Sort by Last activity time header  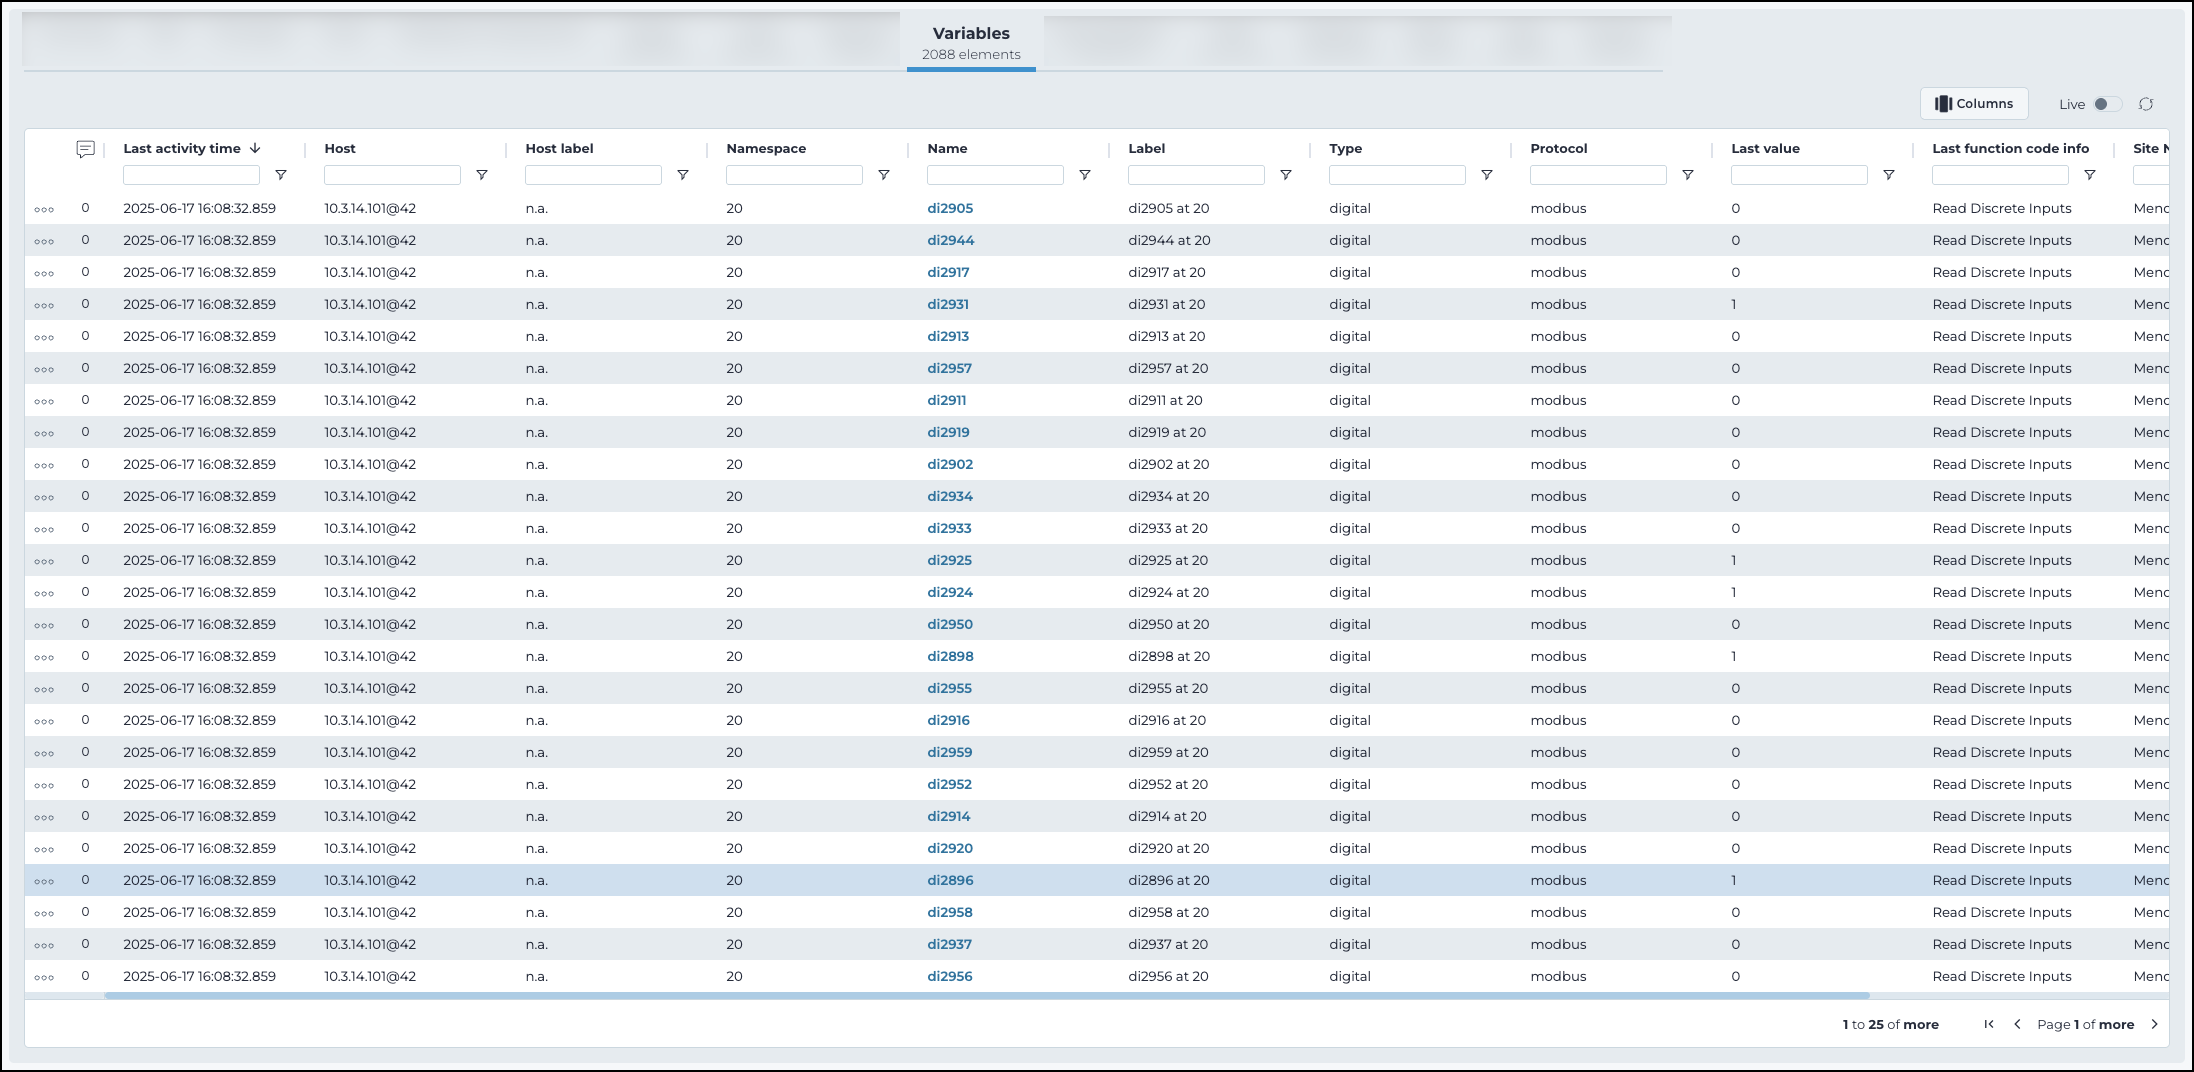pos(182,148)
